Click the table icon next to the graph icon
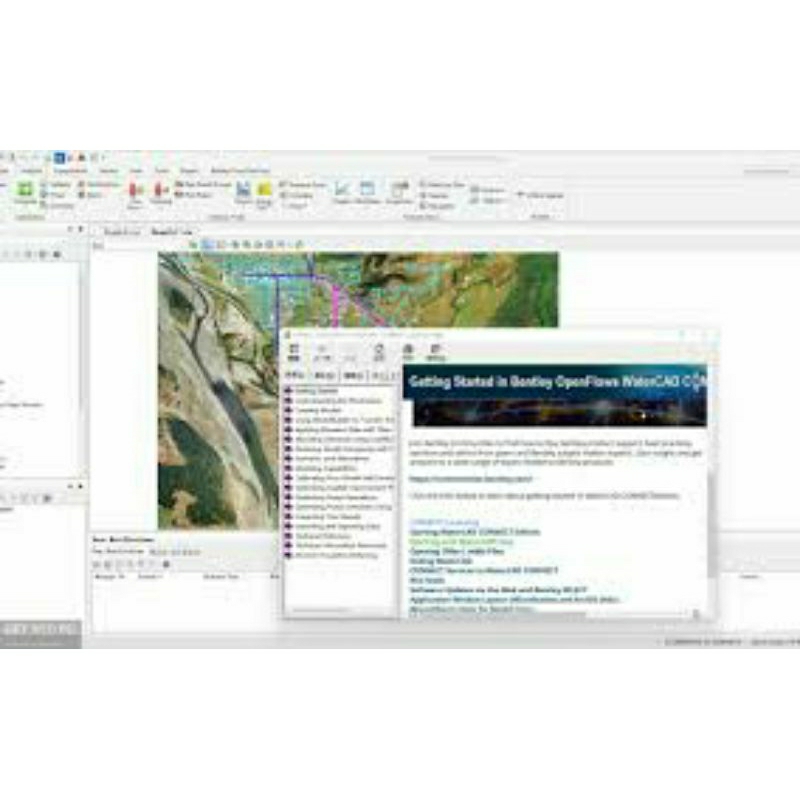 pyautogui.click(x=367, y=189)
